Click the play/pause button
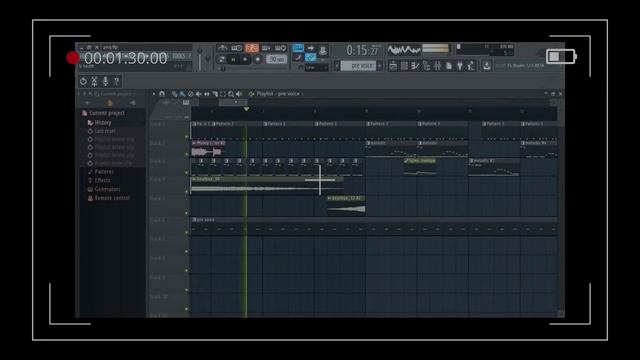Viewport: 640px width, 360px height. 233,60
